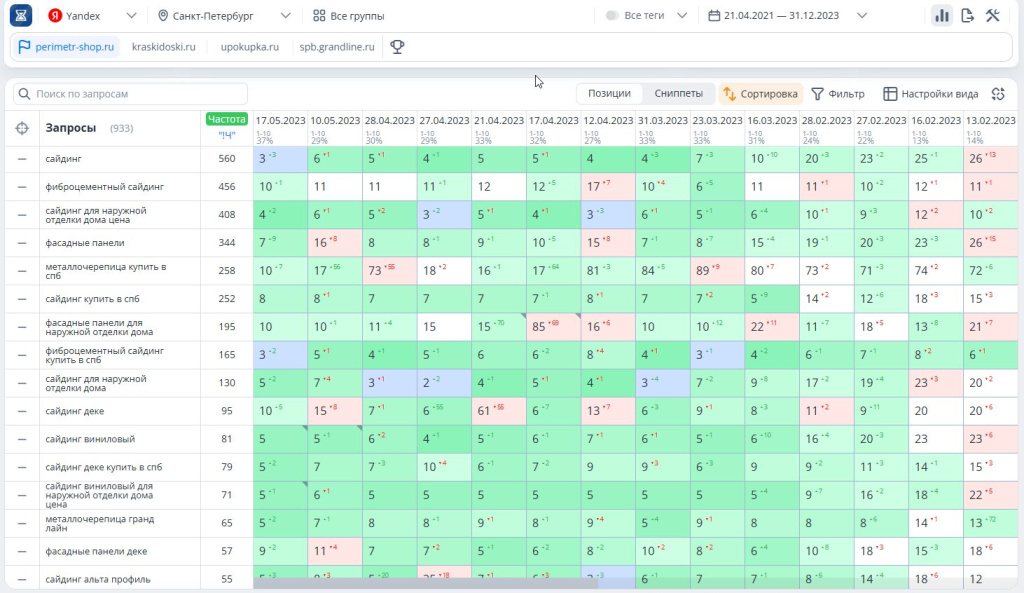The height and width of the screenshot is (593, 1024).
Task: Click the Поиск по запросам search field
Action: [x=116, y=94]
